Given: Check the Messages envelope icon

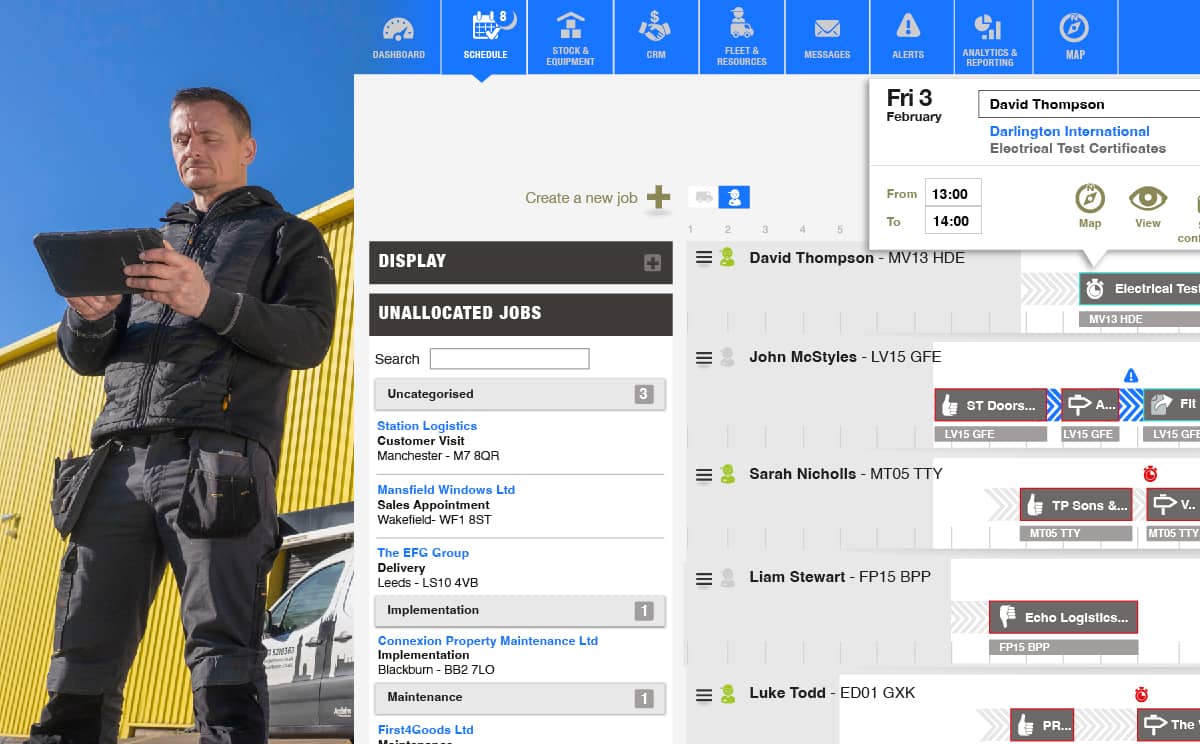Looking at the screenshot, I should [x=827, y=37].
